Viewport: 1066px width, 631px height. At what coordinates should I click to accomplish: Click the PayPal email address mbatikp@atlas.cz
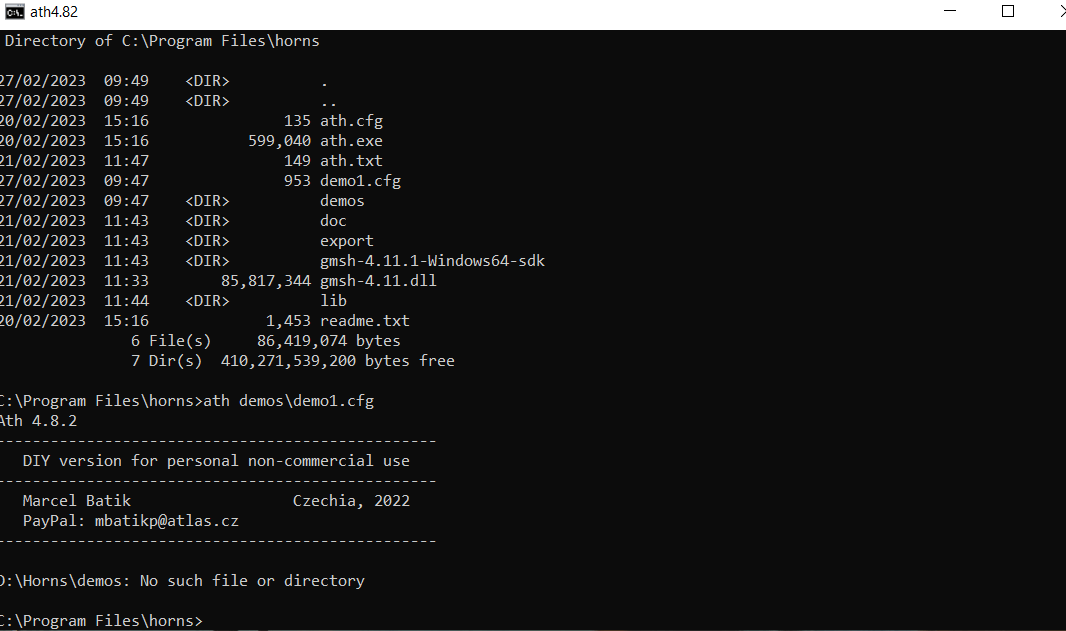(x=167, y=522)
